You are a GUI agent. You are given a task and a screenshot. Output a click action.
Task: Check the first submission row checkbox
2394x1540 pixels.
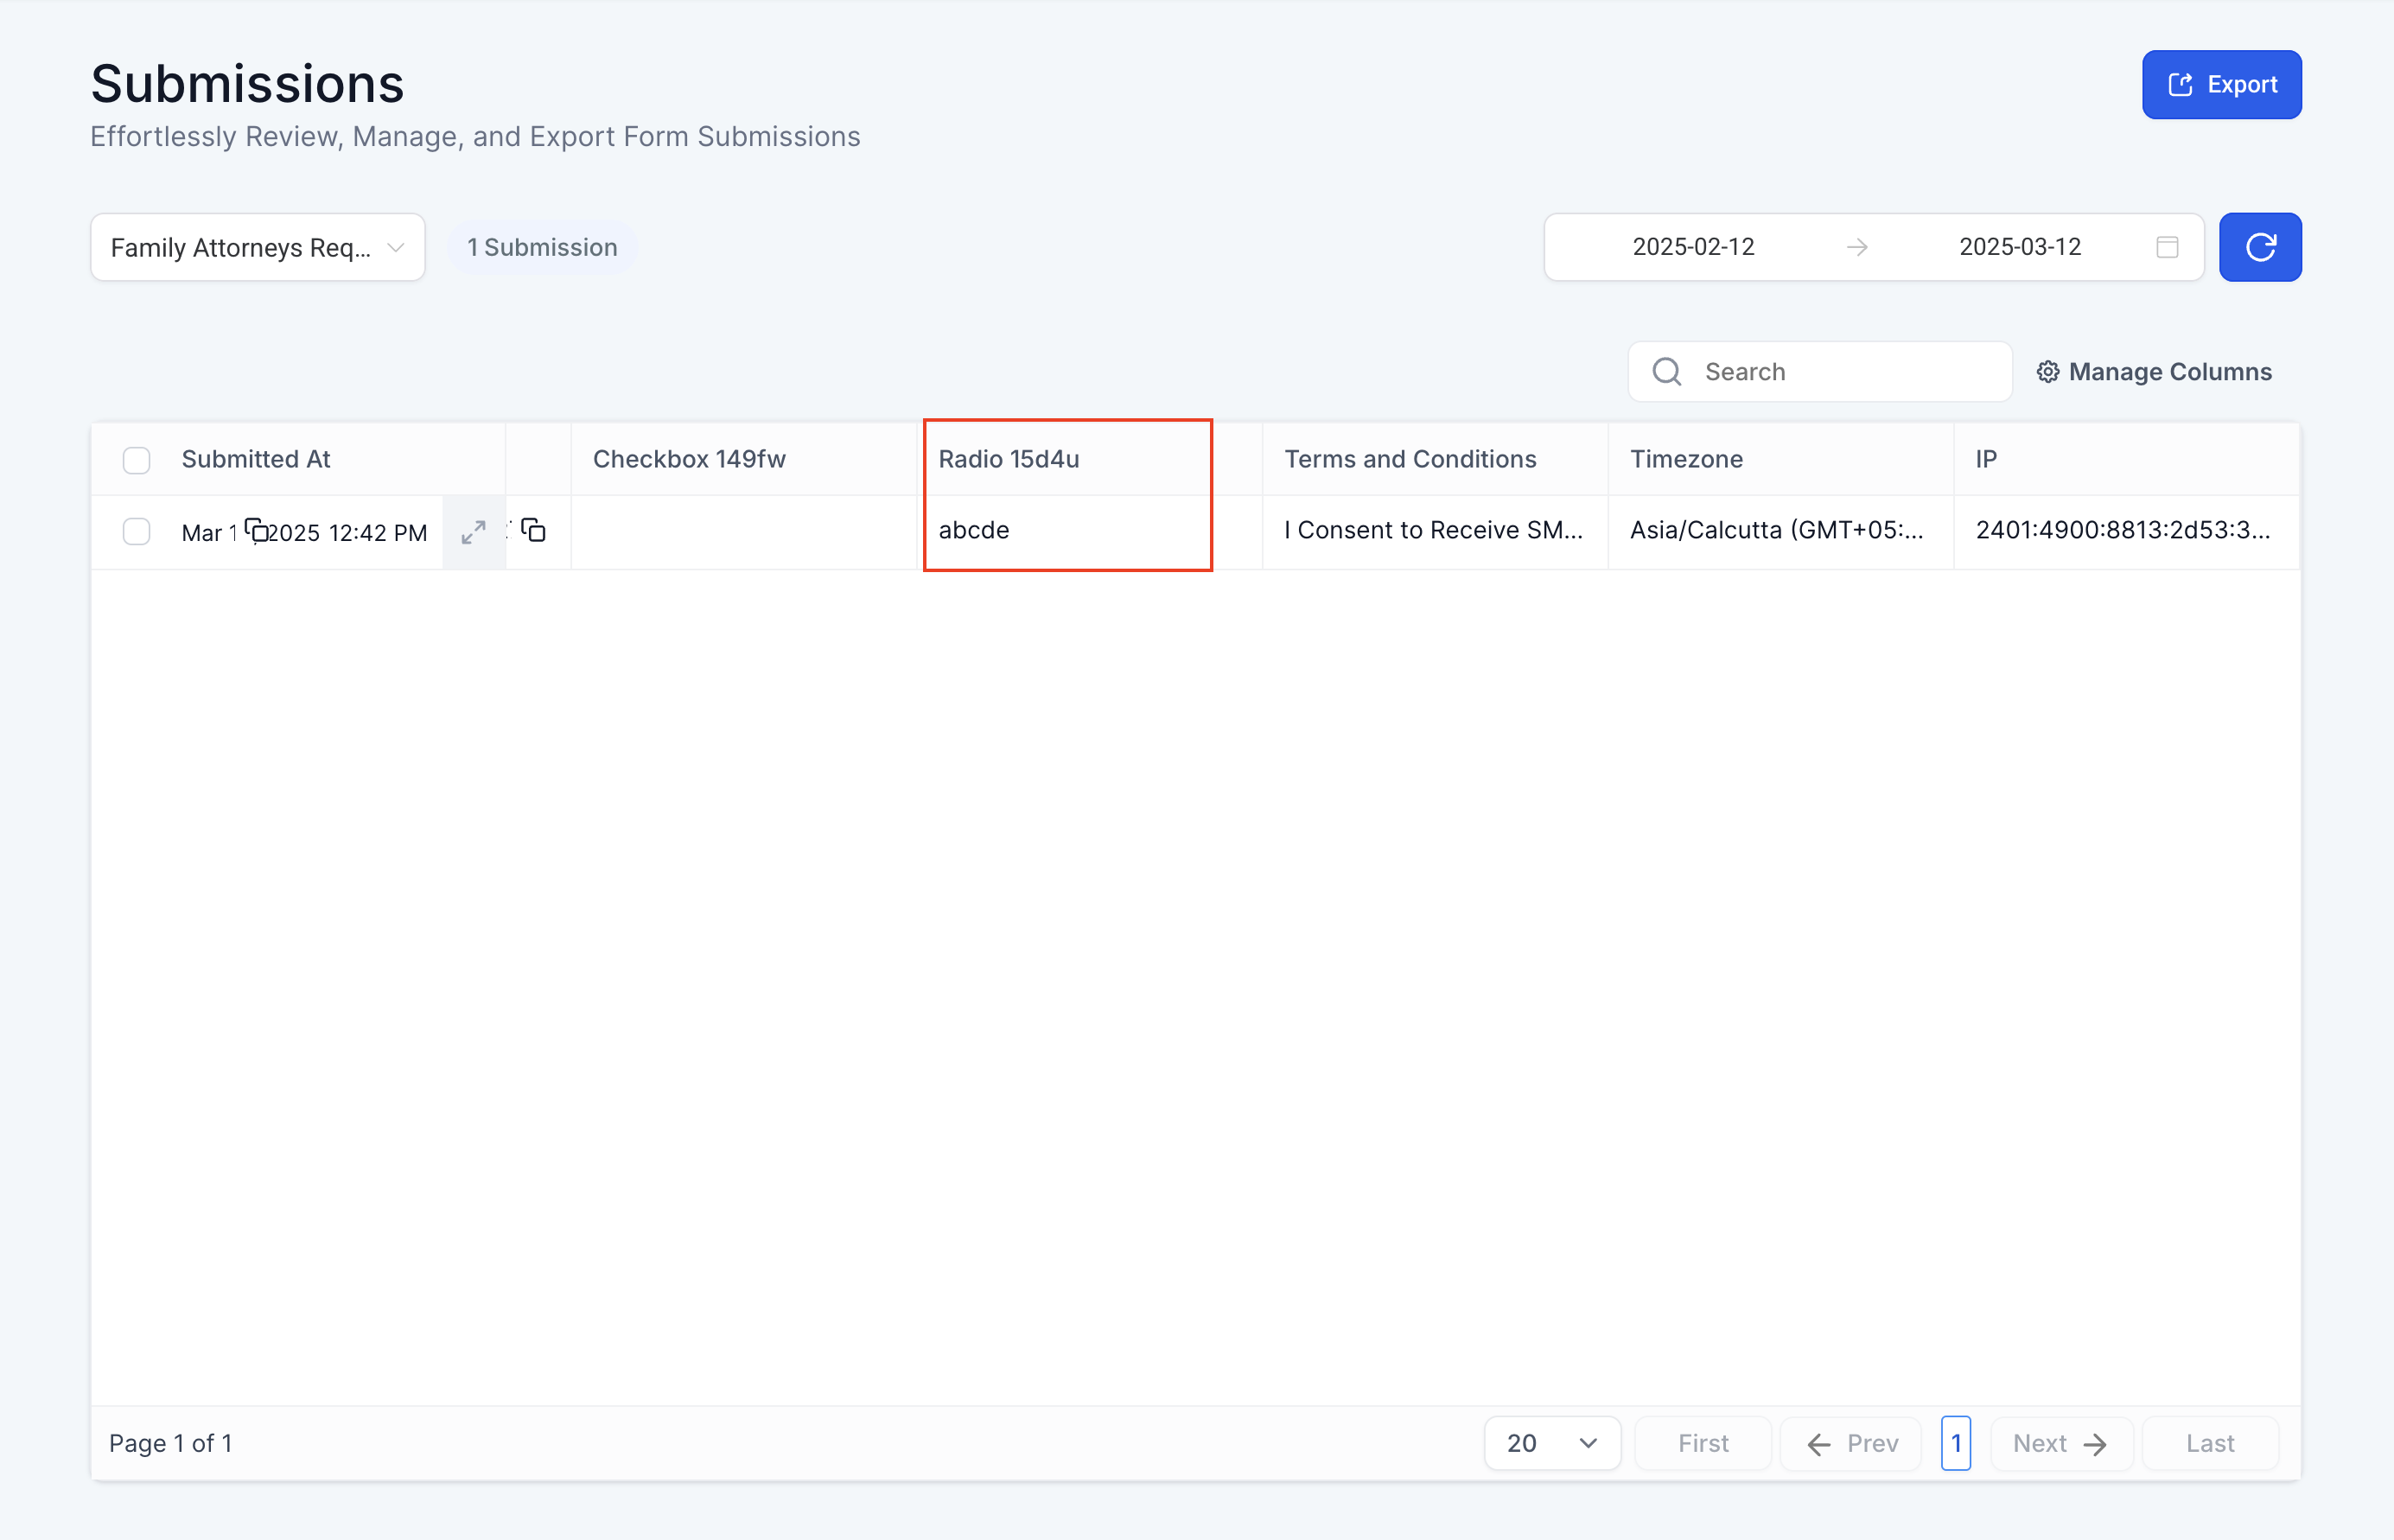click(x=137, y=531)
